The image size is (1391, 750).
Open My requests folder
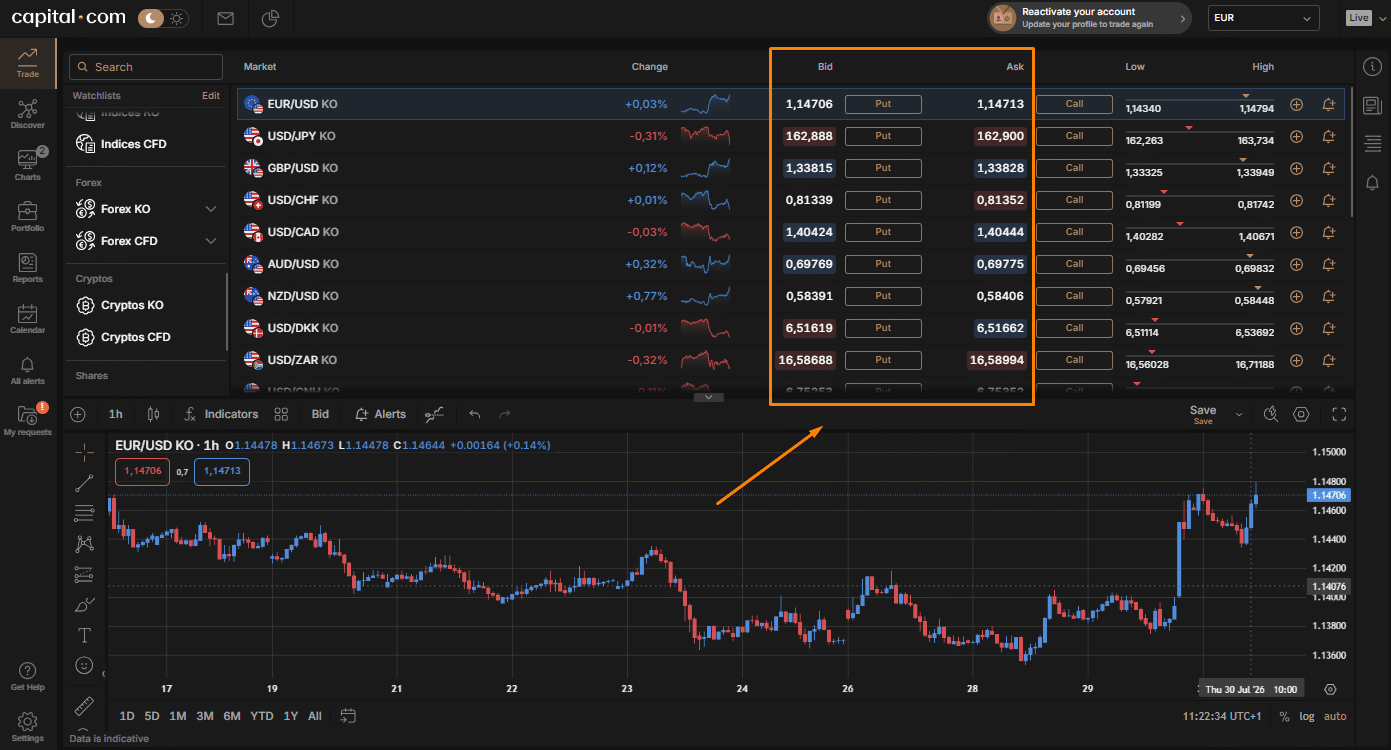pos(27,420)
